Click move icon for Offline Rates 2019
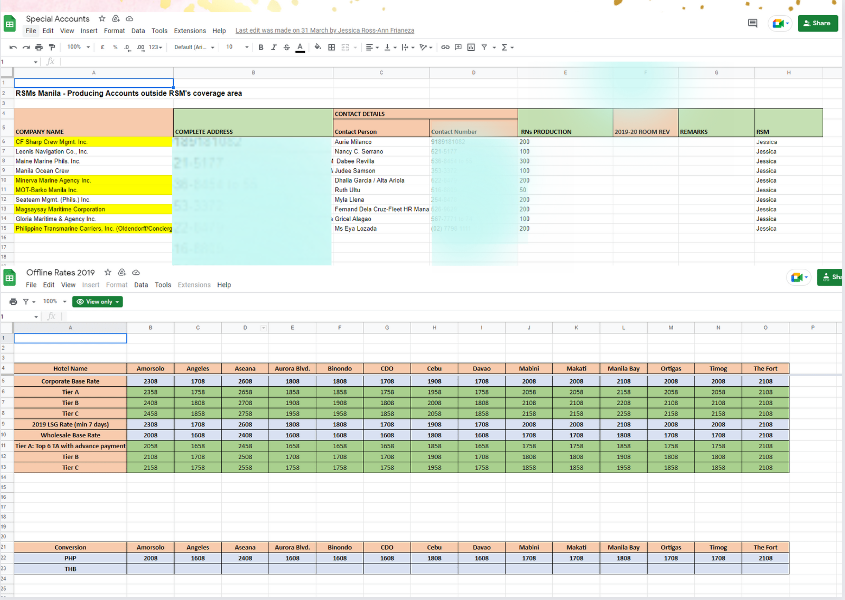845x600 pixels. click(x=122, y=272)
